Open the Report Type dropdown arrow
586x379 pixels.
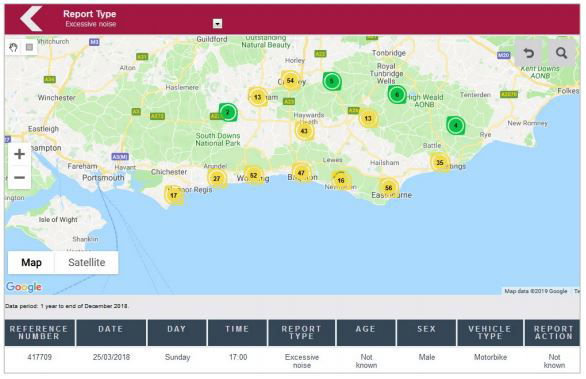coord(217,24)
